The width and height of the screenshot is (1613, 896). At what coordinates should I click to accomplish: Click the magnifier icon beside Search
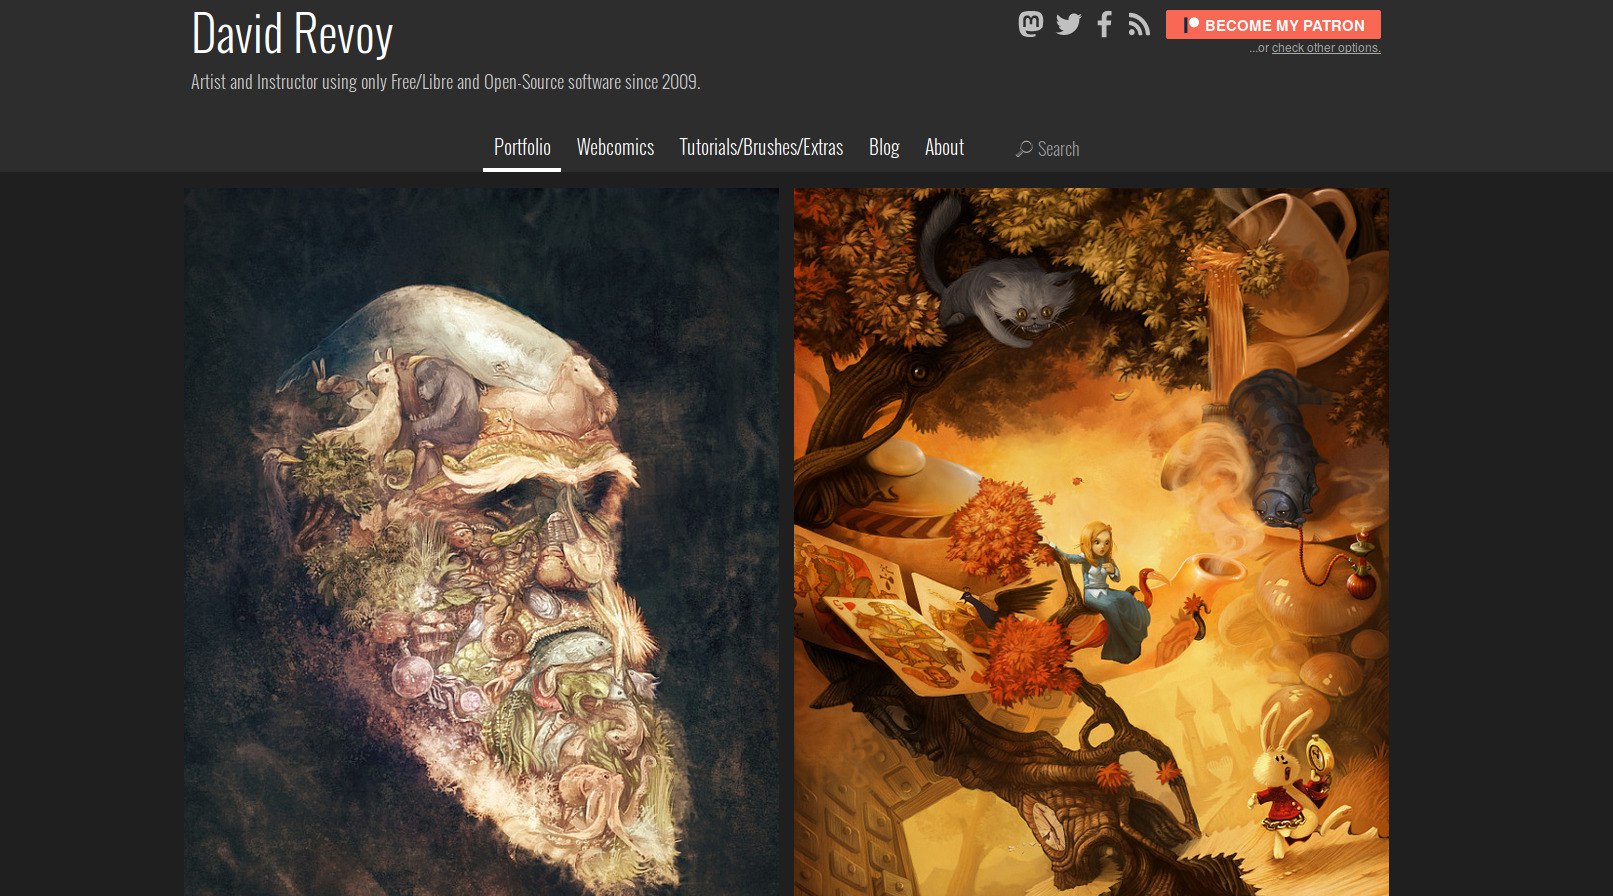click(x=1024, y=148)
